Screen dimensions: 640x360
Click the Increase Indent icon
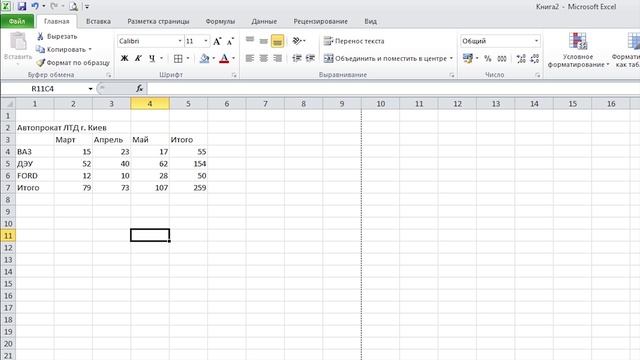pyautogui.click(x=311, y=58)
